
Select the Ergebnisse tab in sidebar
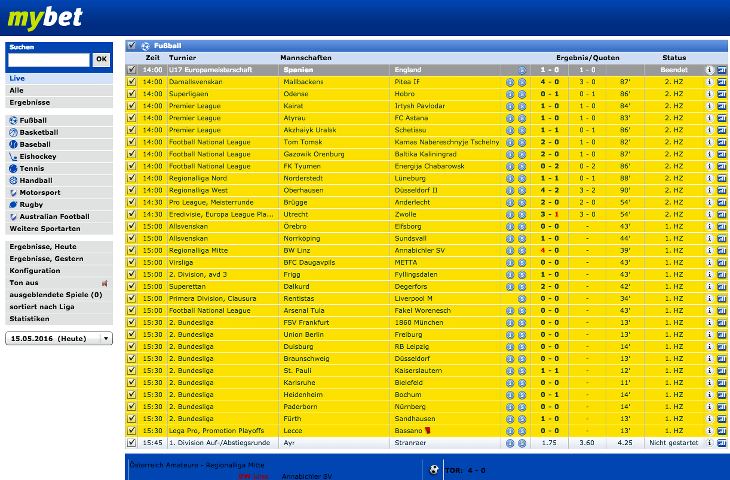59,102
